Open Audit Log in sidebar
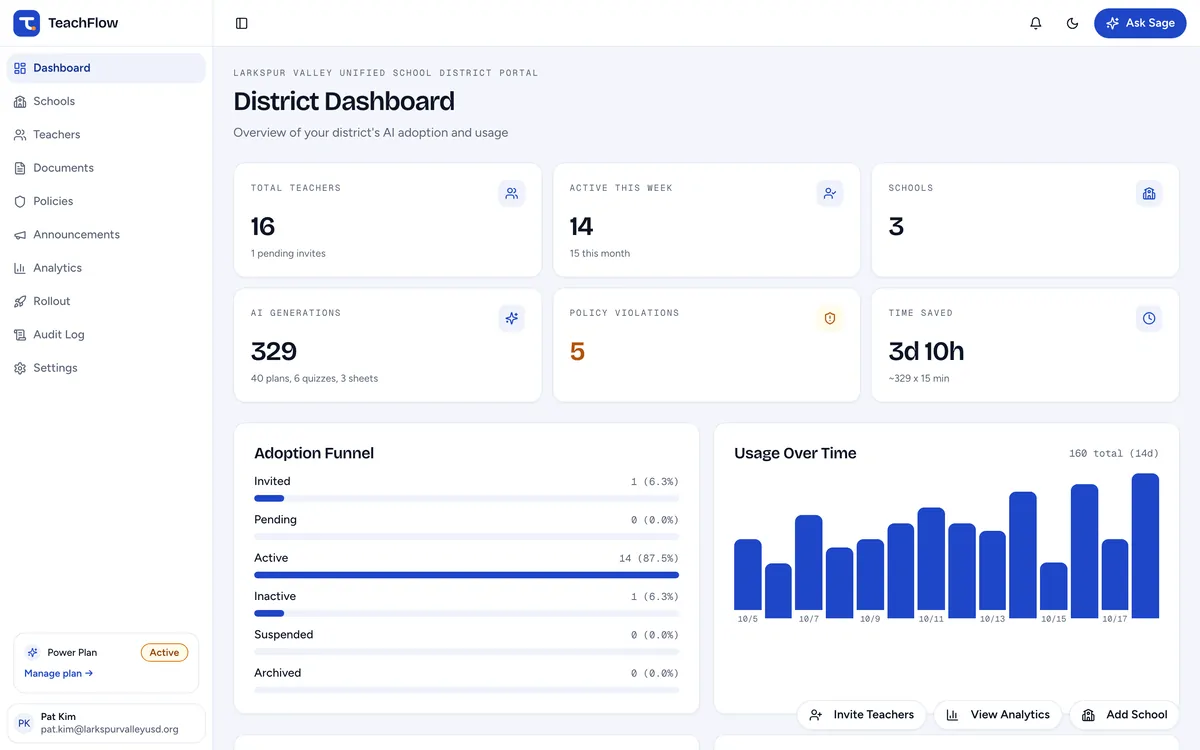 click(x=106, y=334)
